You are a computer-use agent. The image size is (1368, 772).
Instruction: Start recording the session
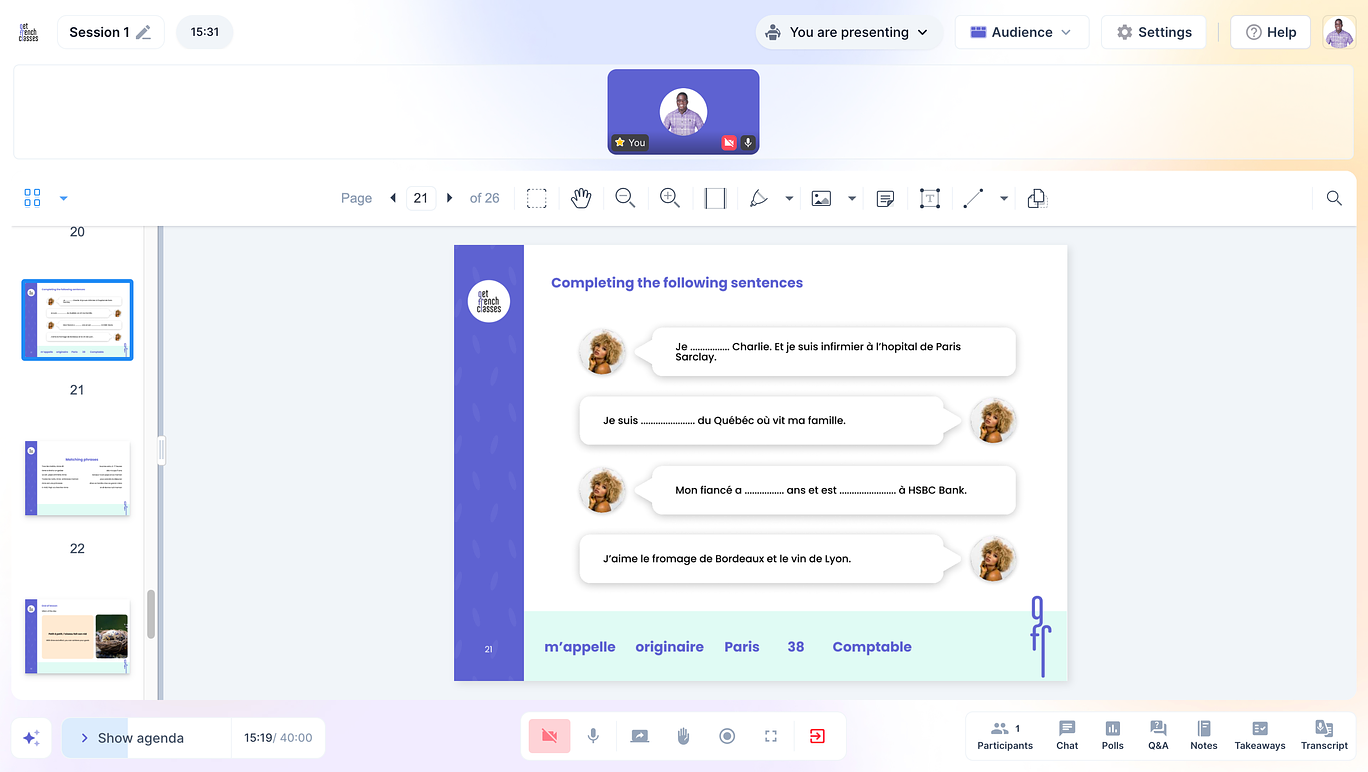pyautogui.click(x=727, y=736)
